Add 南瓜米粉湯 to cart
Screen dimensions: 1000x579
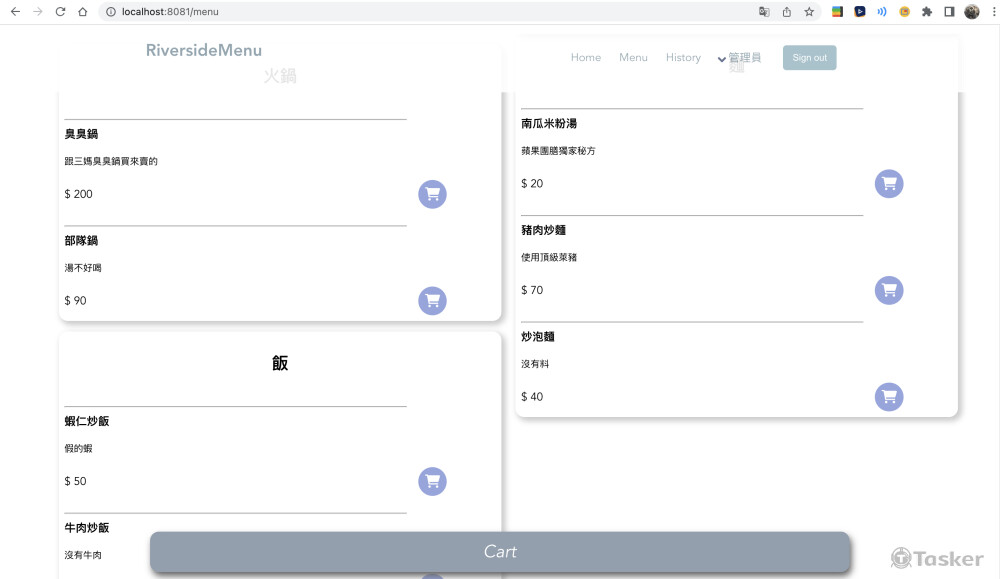889,184
